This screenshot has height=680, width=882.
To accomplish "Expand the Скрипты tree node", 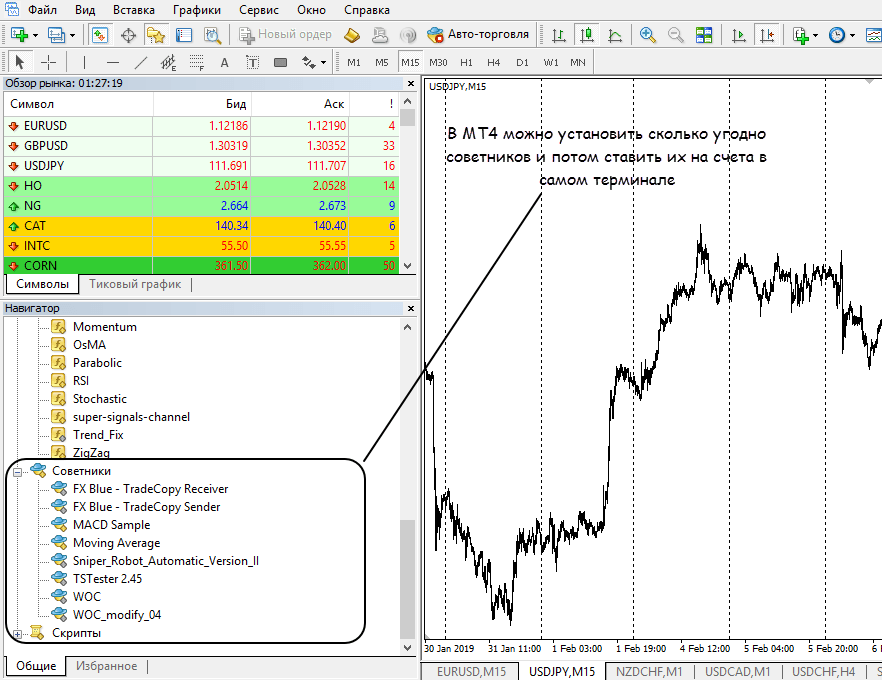I will click(17, 633).
